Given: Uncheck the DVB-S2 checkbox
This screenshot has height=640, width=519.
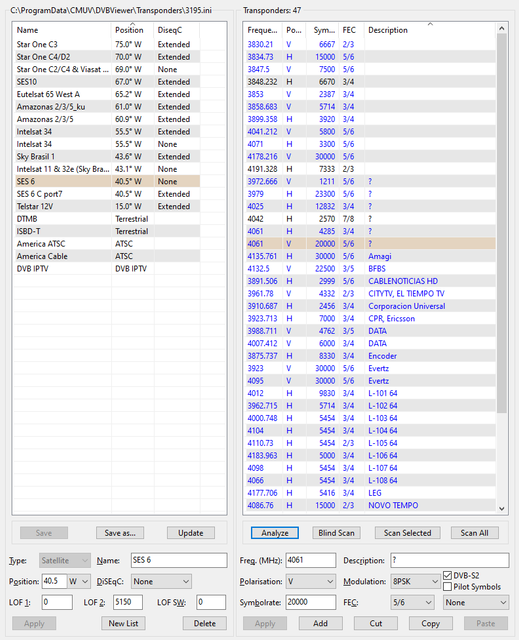Looking at the screenshot, I should (447, 576).
